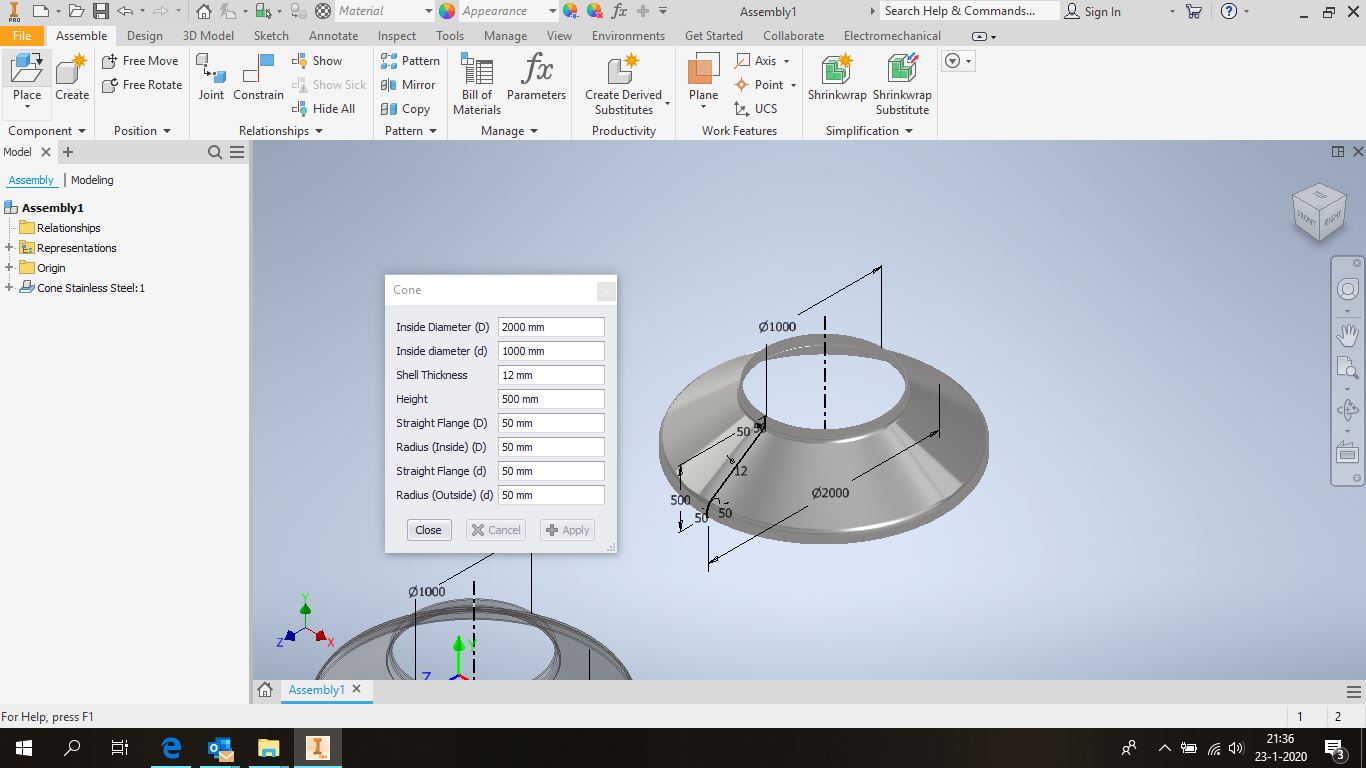Click the Height value field
The image size is (1366, 768).
(x=550, y=399)
